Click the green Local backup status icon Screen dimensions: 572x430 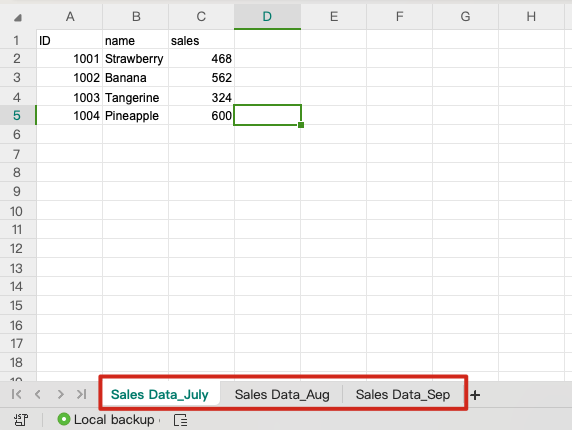click(x=63, y=419)
